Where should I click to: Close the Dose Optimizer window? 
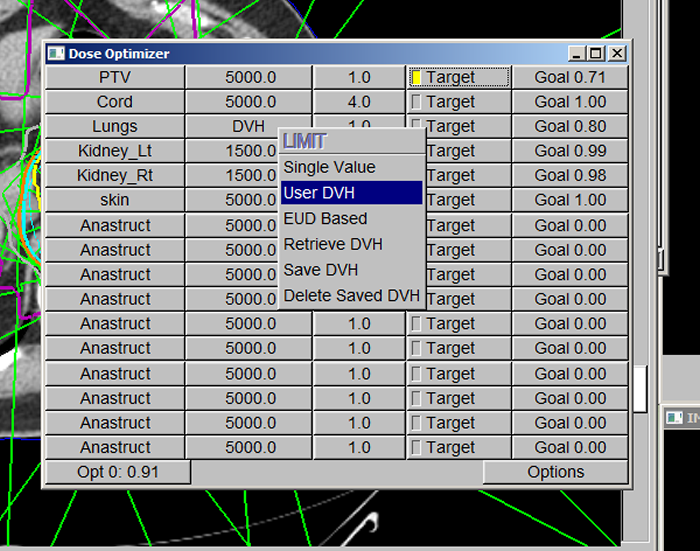pos(617,53)
